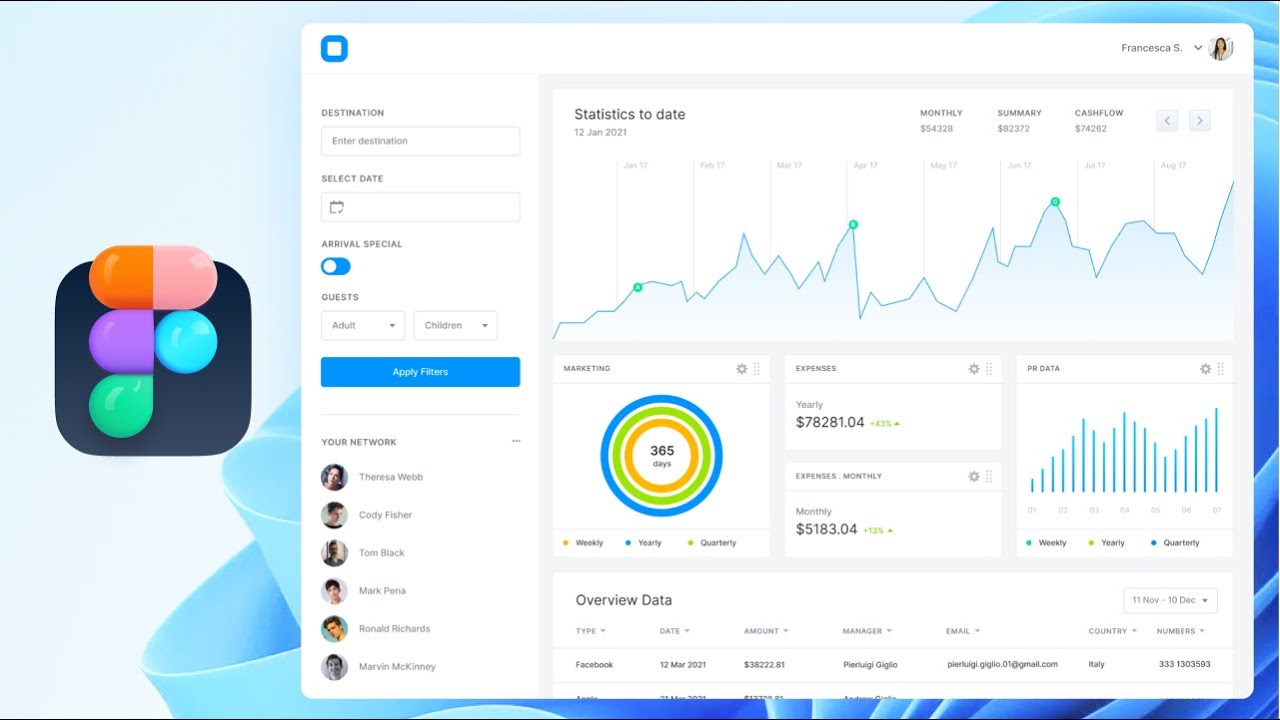This screenshot has width=1280, height=720.
Task: Toggle Weekly legend in PR Data card
Action: point(1046,543)
